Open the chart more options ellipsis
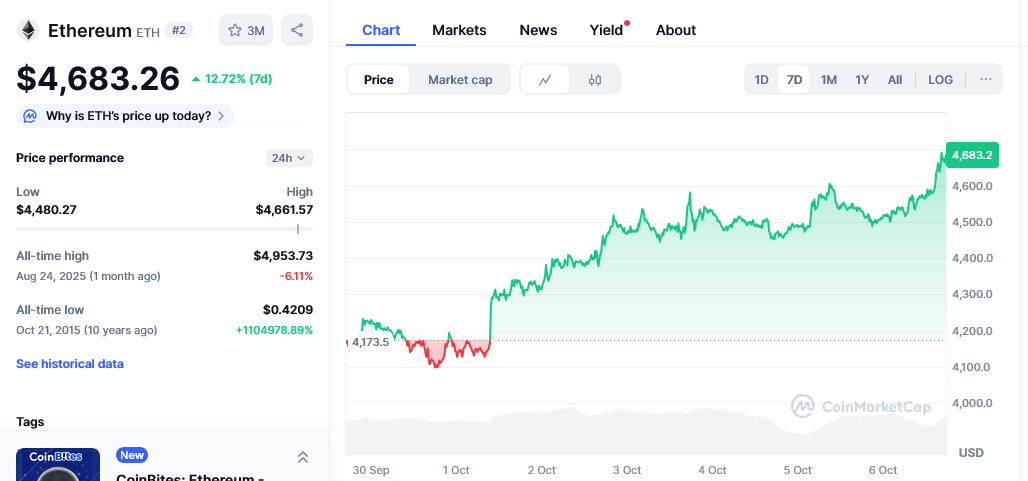Viewport: 1028px width, 481px height. 985,80
